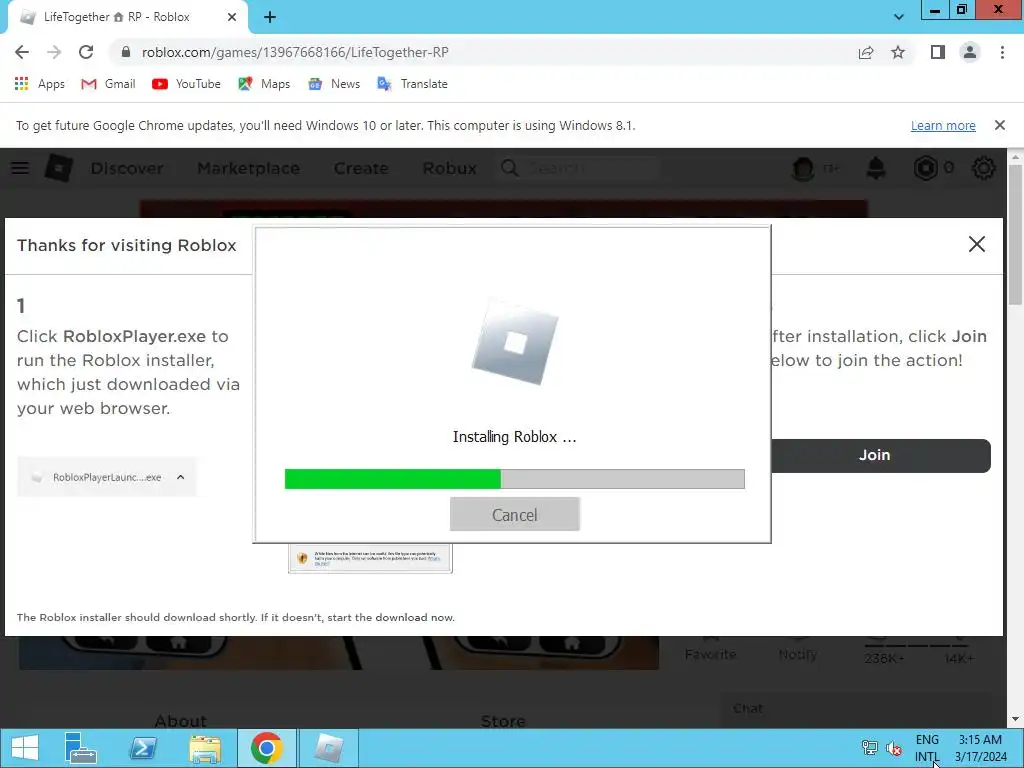This screenshot has height=768, width=1024.
Task: Open Server Manager from the taskbar
Action: (80, 748)
